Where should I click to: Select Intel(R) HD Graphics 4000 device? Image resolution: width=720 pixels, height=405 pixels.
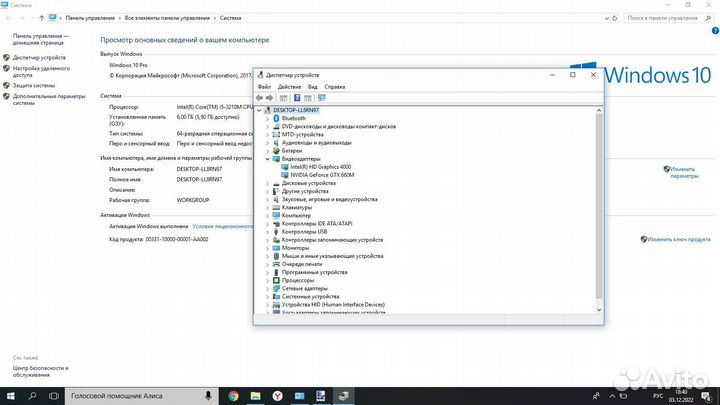[321, 167]
